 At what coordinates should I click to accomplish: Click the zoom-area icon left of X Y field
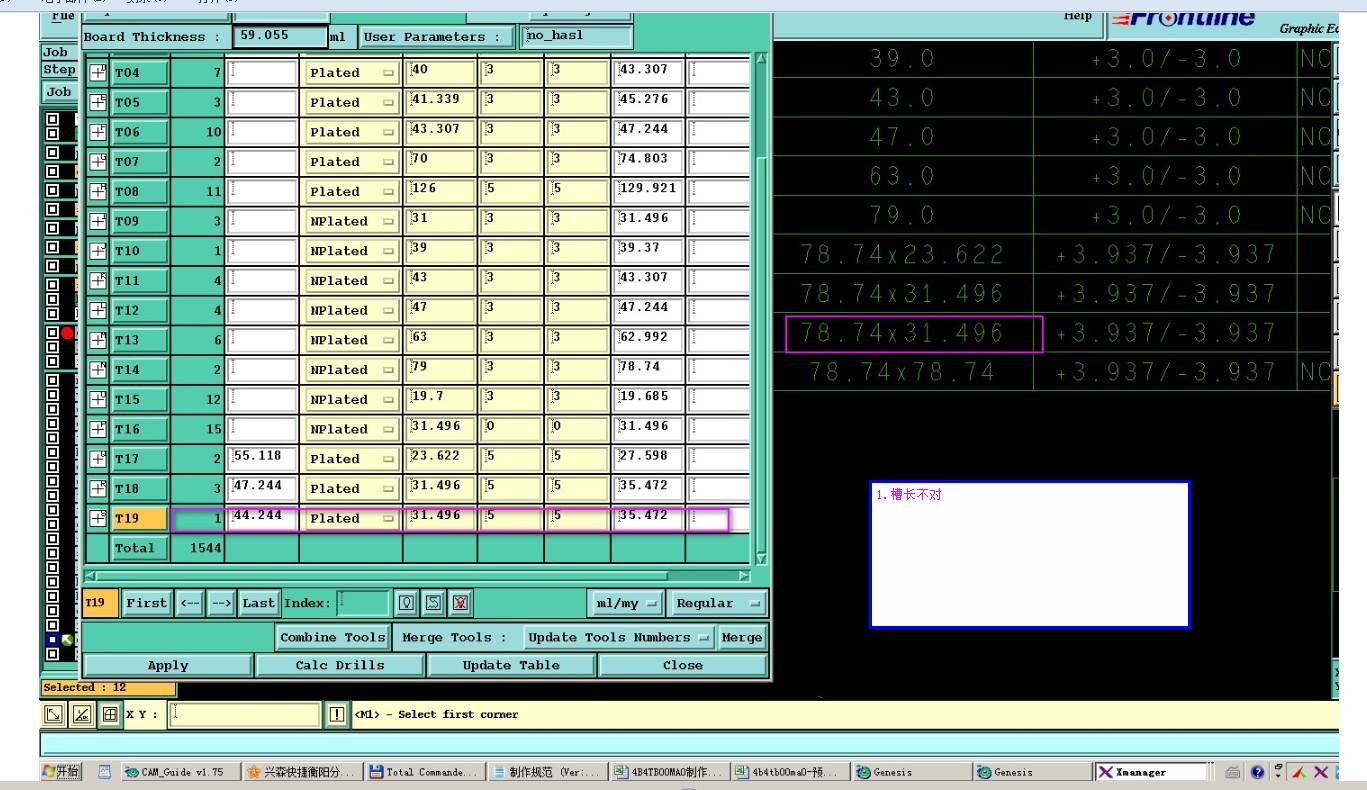54,714
